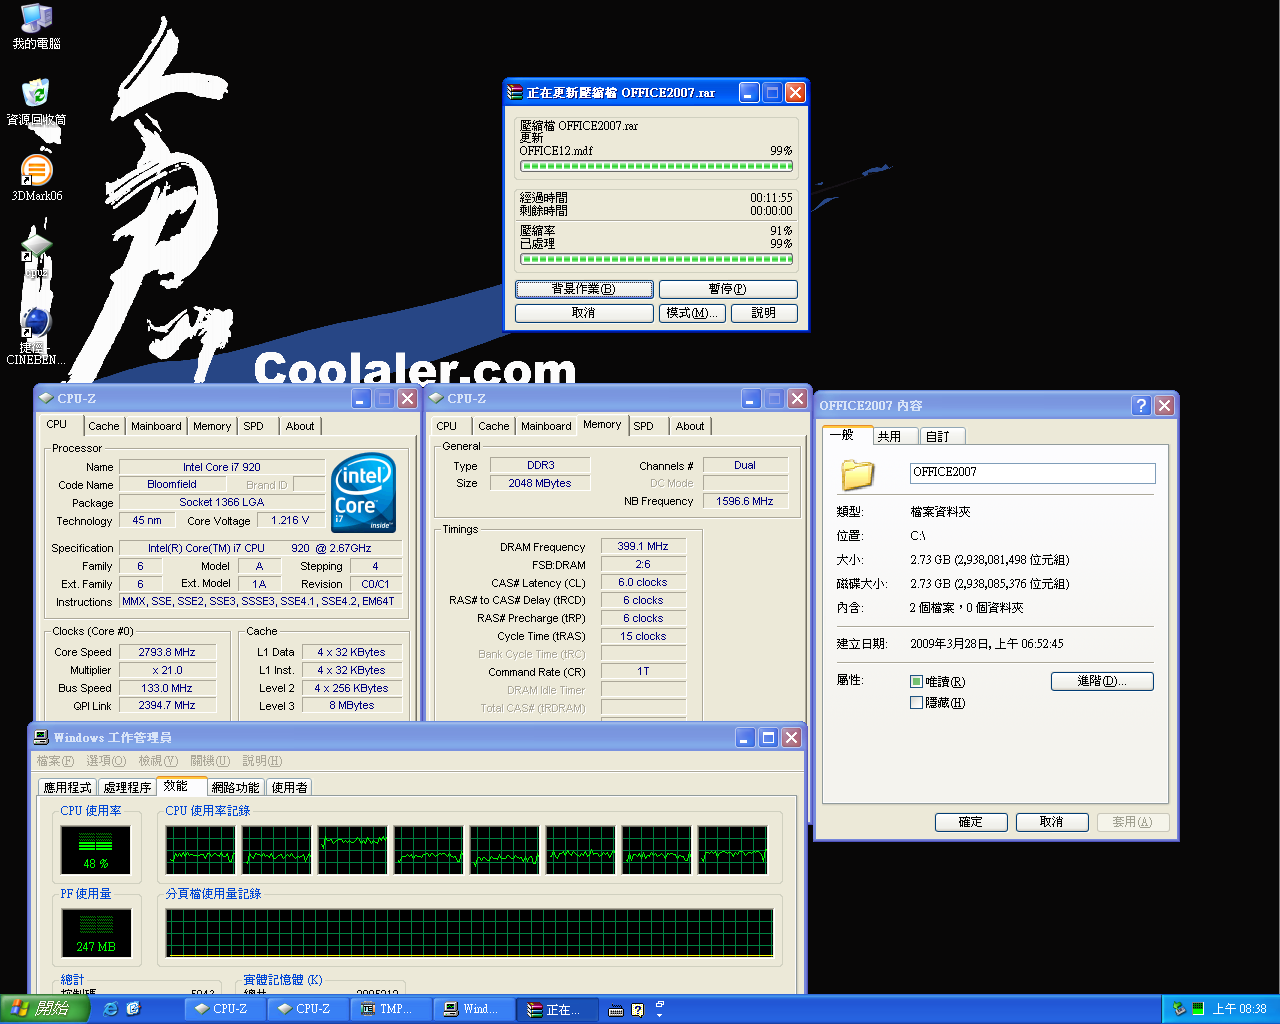Click Cancel (取消) button in properties dialog
This screenshot has height=1024, width=1280.
pyautogui.click(x=1052, y=822)
